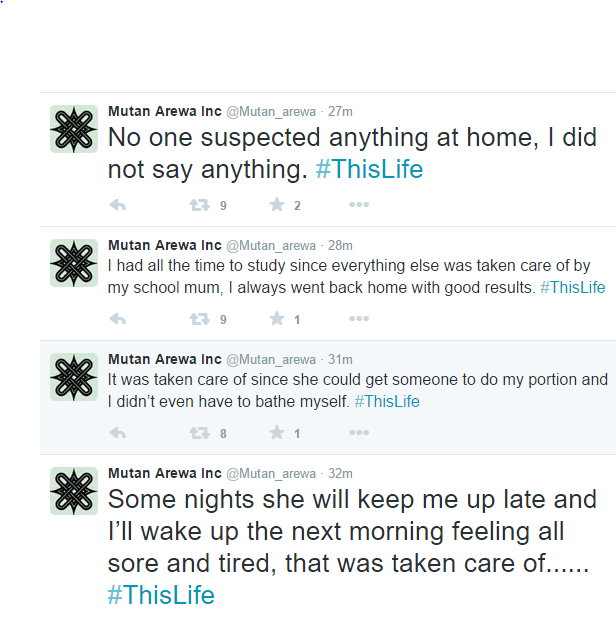Favorite the 31m tweet

tap(277, 433)
